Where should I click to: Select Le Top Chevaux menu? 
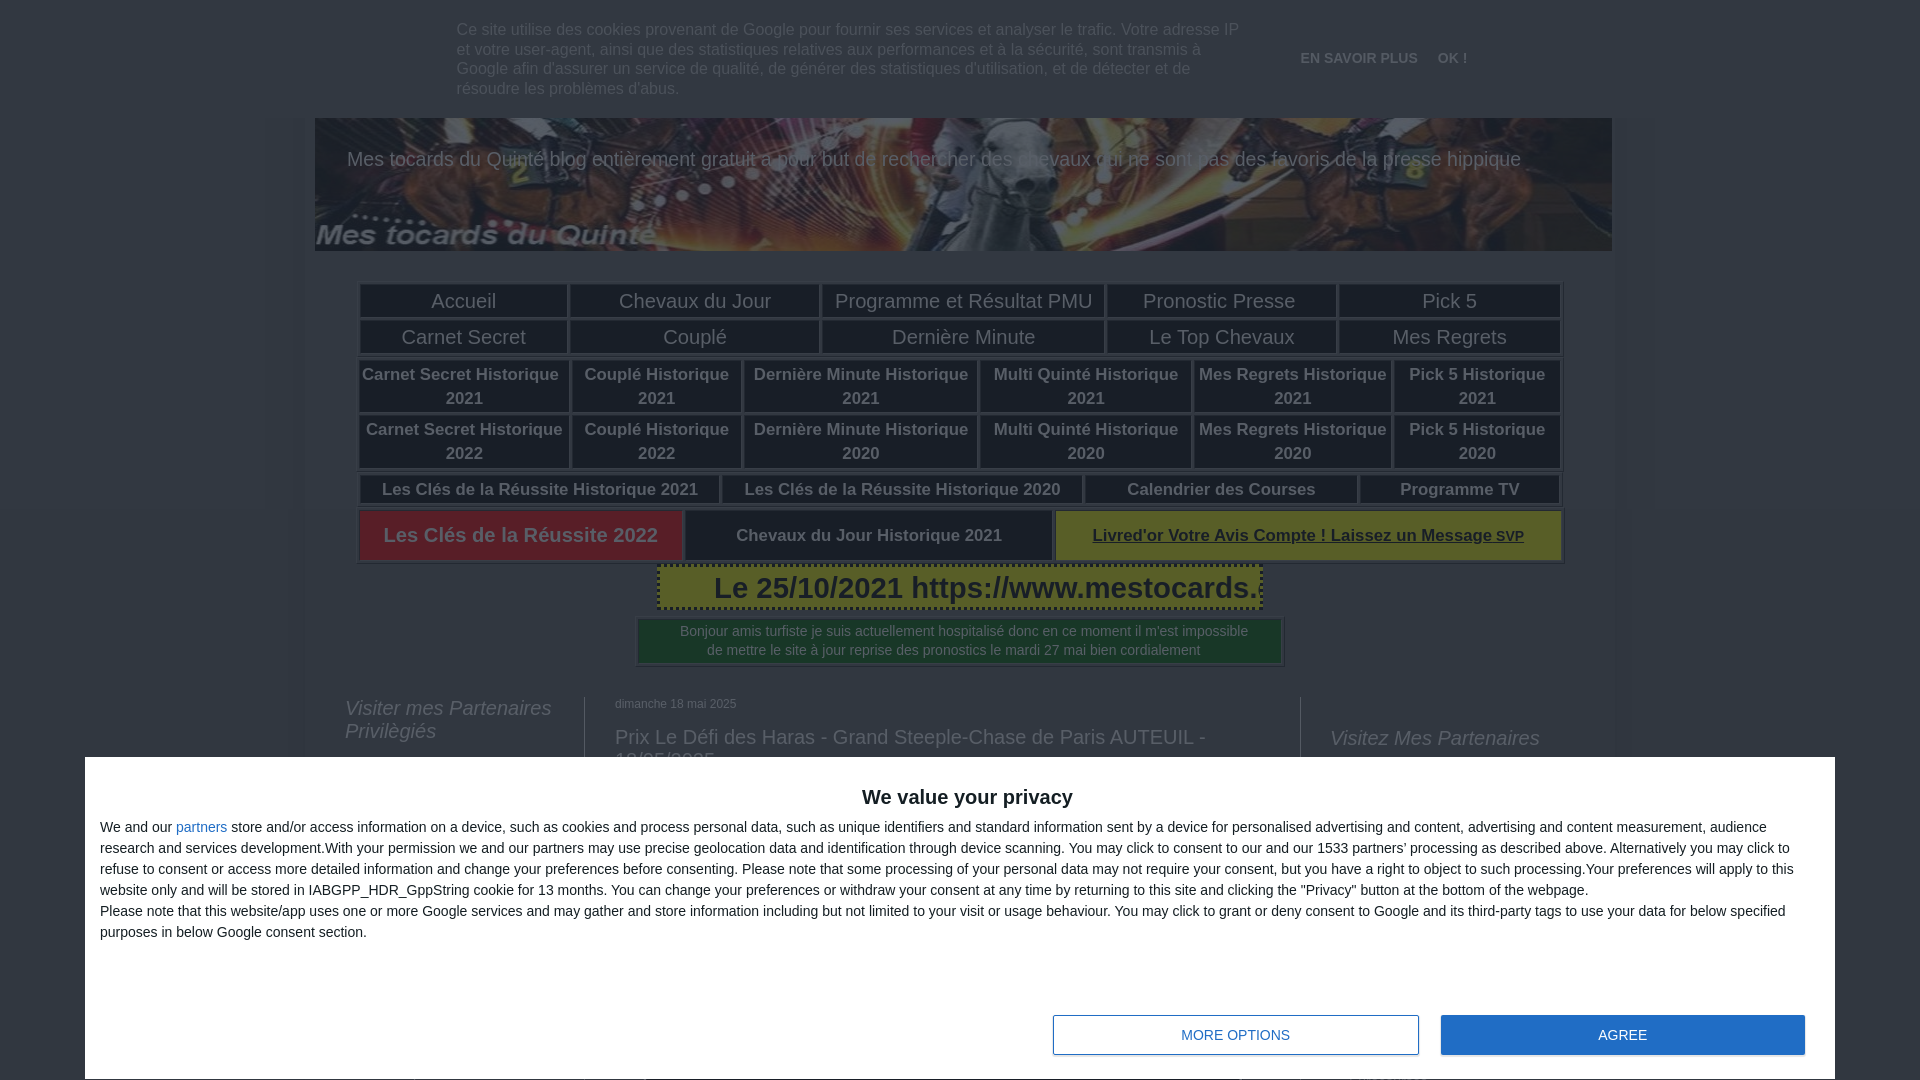coord(1221,337)
